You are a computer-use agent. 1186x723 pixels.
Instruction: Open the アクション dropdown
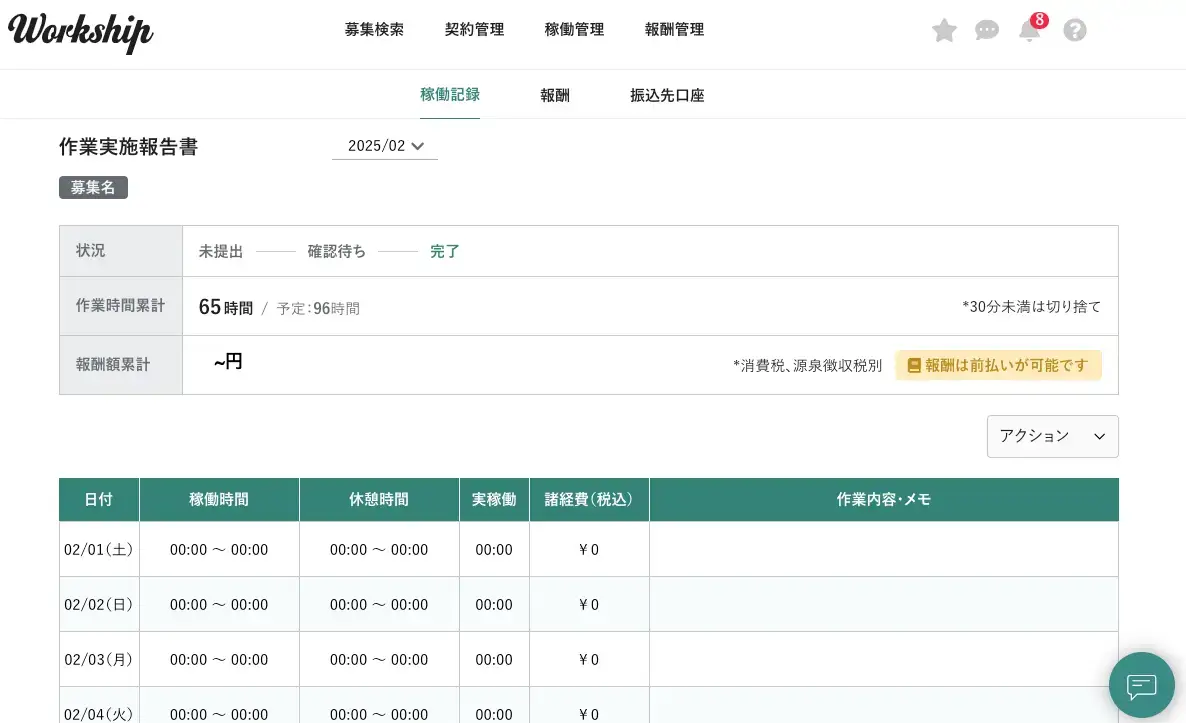click(x=1052, y=436)
